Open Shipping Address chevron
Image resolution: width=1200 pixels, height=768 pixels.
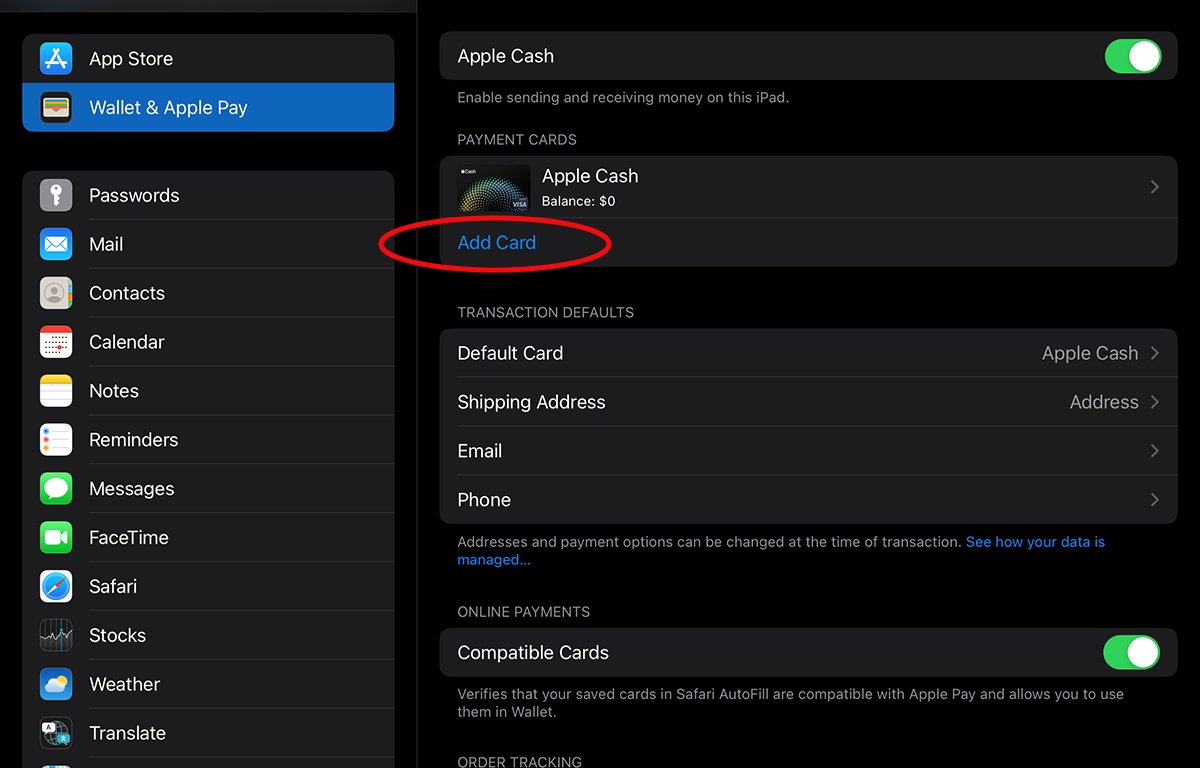[1155, 402]
